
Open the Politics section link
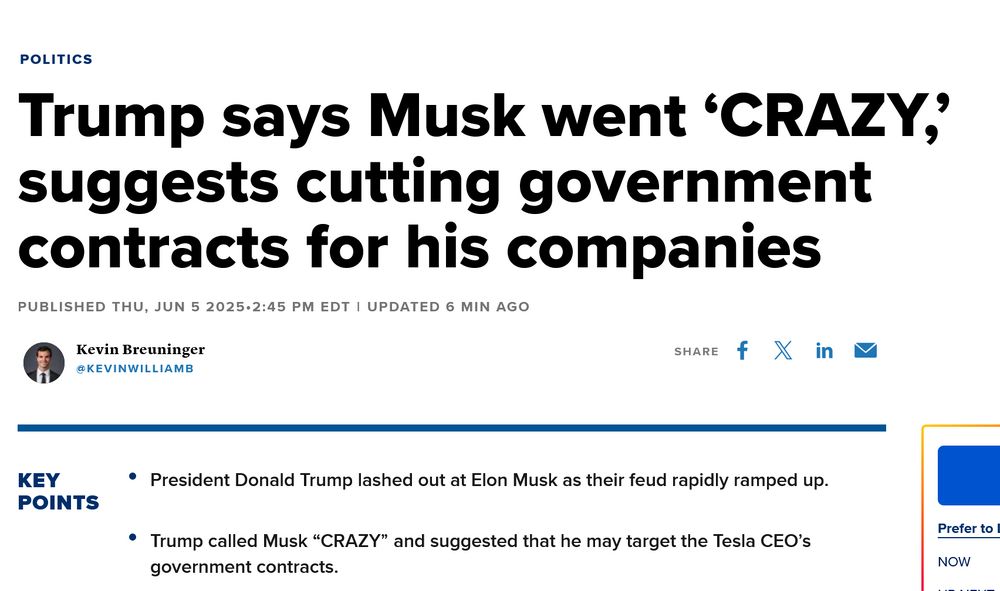tap(56, 59)
